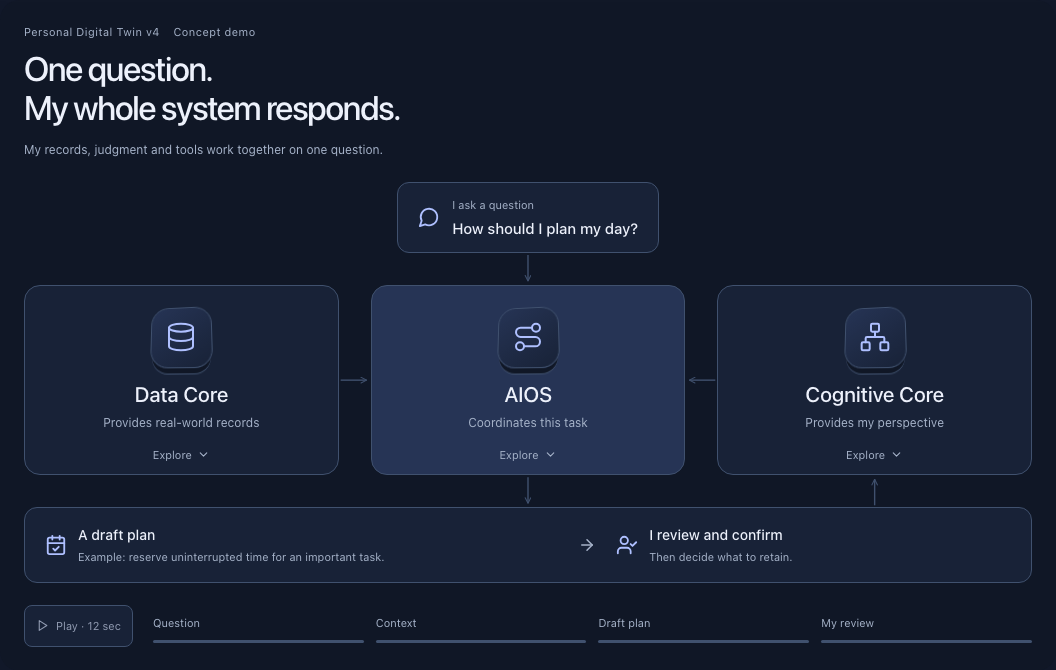Click the 'My records, judgment and tools' subtitle

coord(203,149)
